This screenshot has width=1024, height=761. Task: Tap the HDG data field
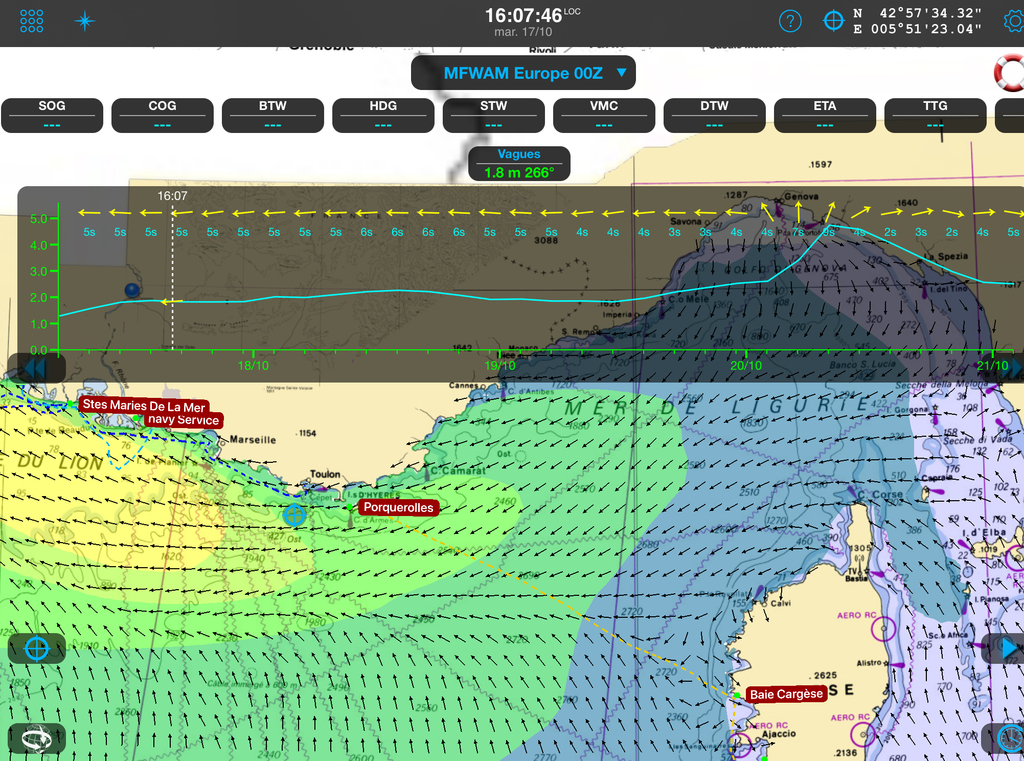383,116
